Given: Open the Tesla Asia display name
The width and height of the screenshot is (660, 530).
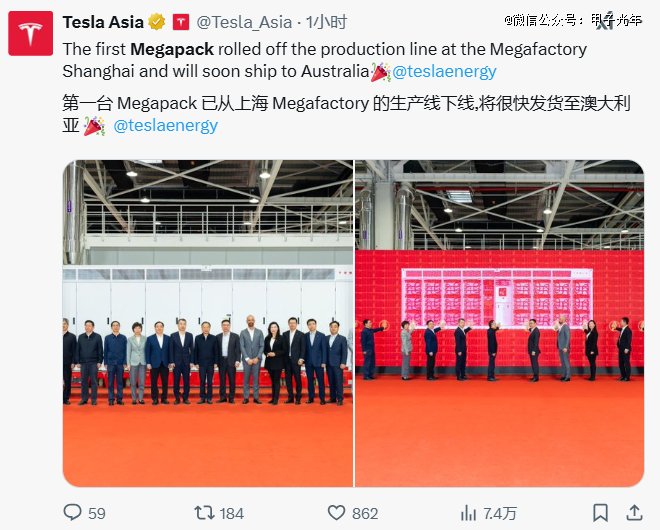Looking at the screenshot, I should click(102, 21).
